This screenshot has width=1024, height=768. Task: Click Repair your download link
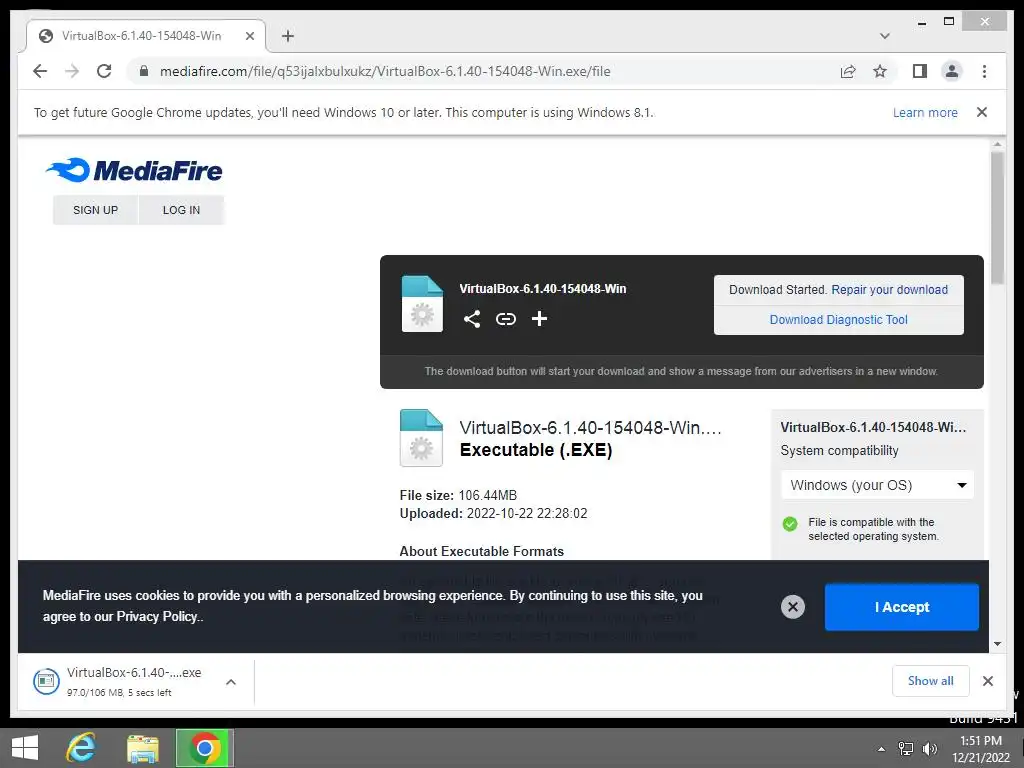889,289
